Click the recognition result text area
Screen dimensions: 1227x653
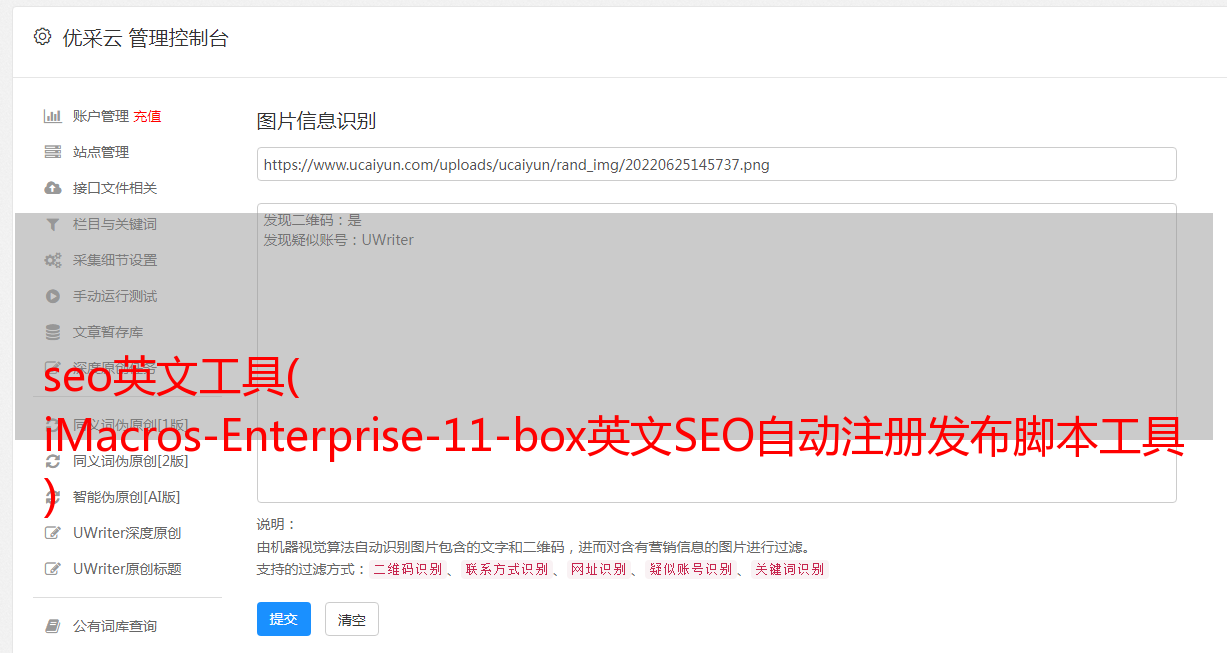(x=716, y=353)
